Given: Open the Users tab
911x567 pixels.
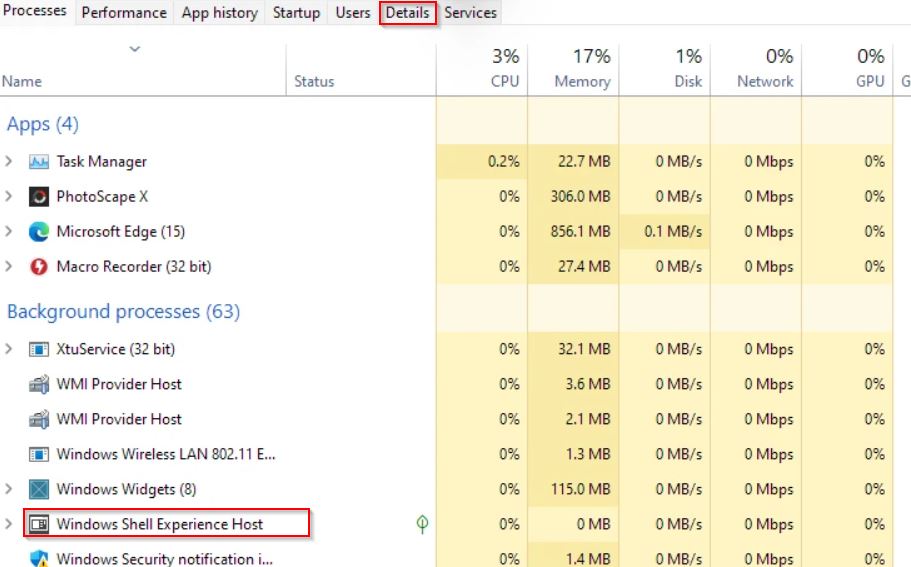Looking at the screenshot, I should [353, 12].
